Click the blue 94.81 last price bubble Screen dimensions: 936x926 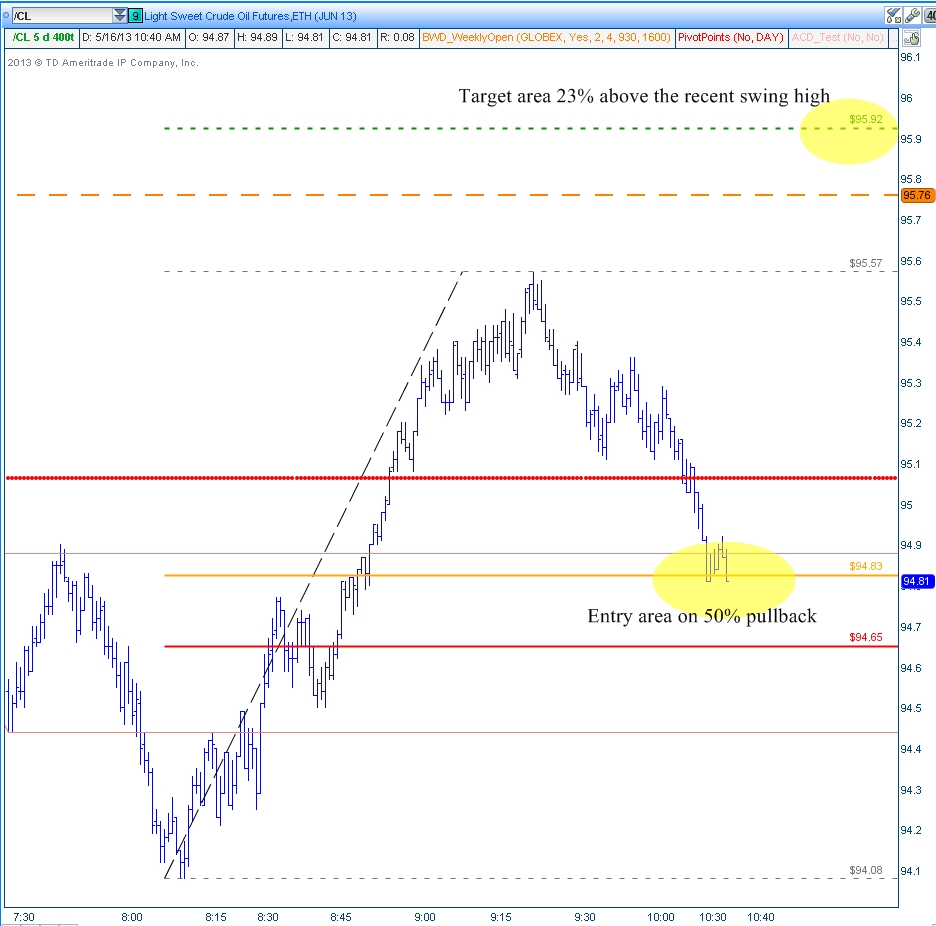point(917,581)
